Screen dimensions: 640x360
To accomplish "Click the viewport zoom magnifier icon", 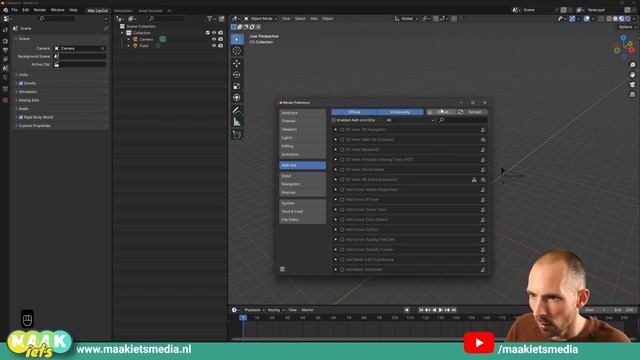I will point(632,65).
